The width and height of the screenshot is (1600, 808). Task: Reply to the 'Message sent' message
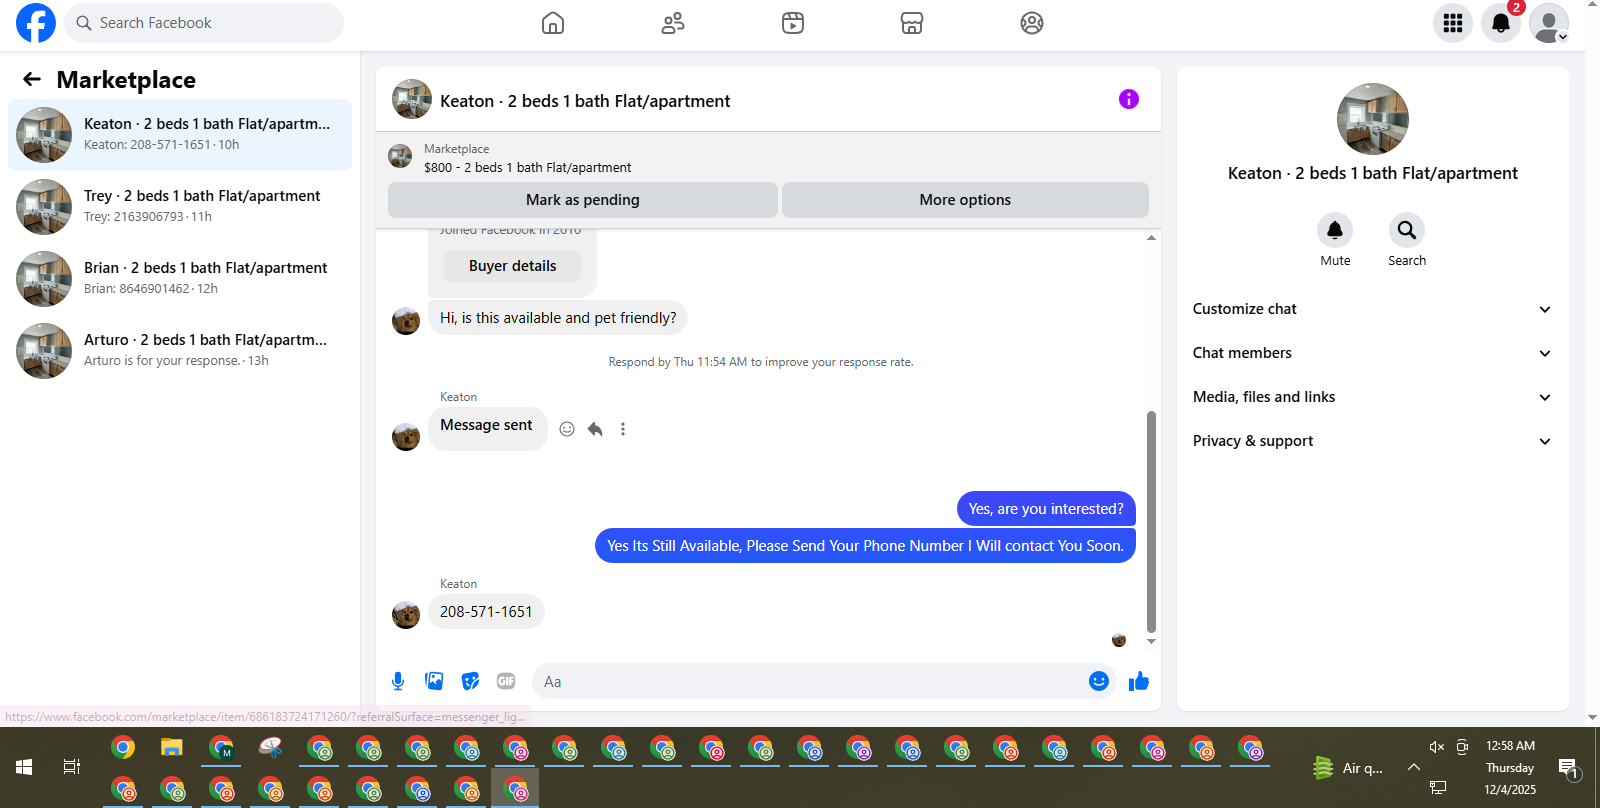pos(595,429)
